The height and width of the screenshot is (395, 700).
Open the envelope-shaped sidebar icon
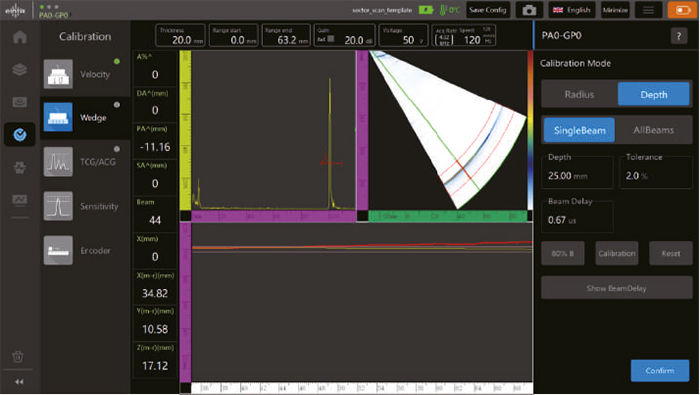tap(20, 102)
